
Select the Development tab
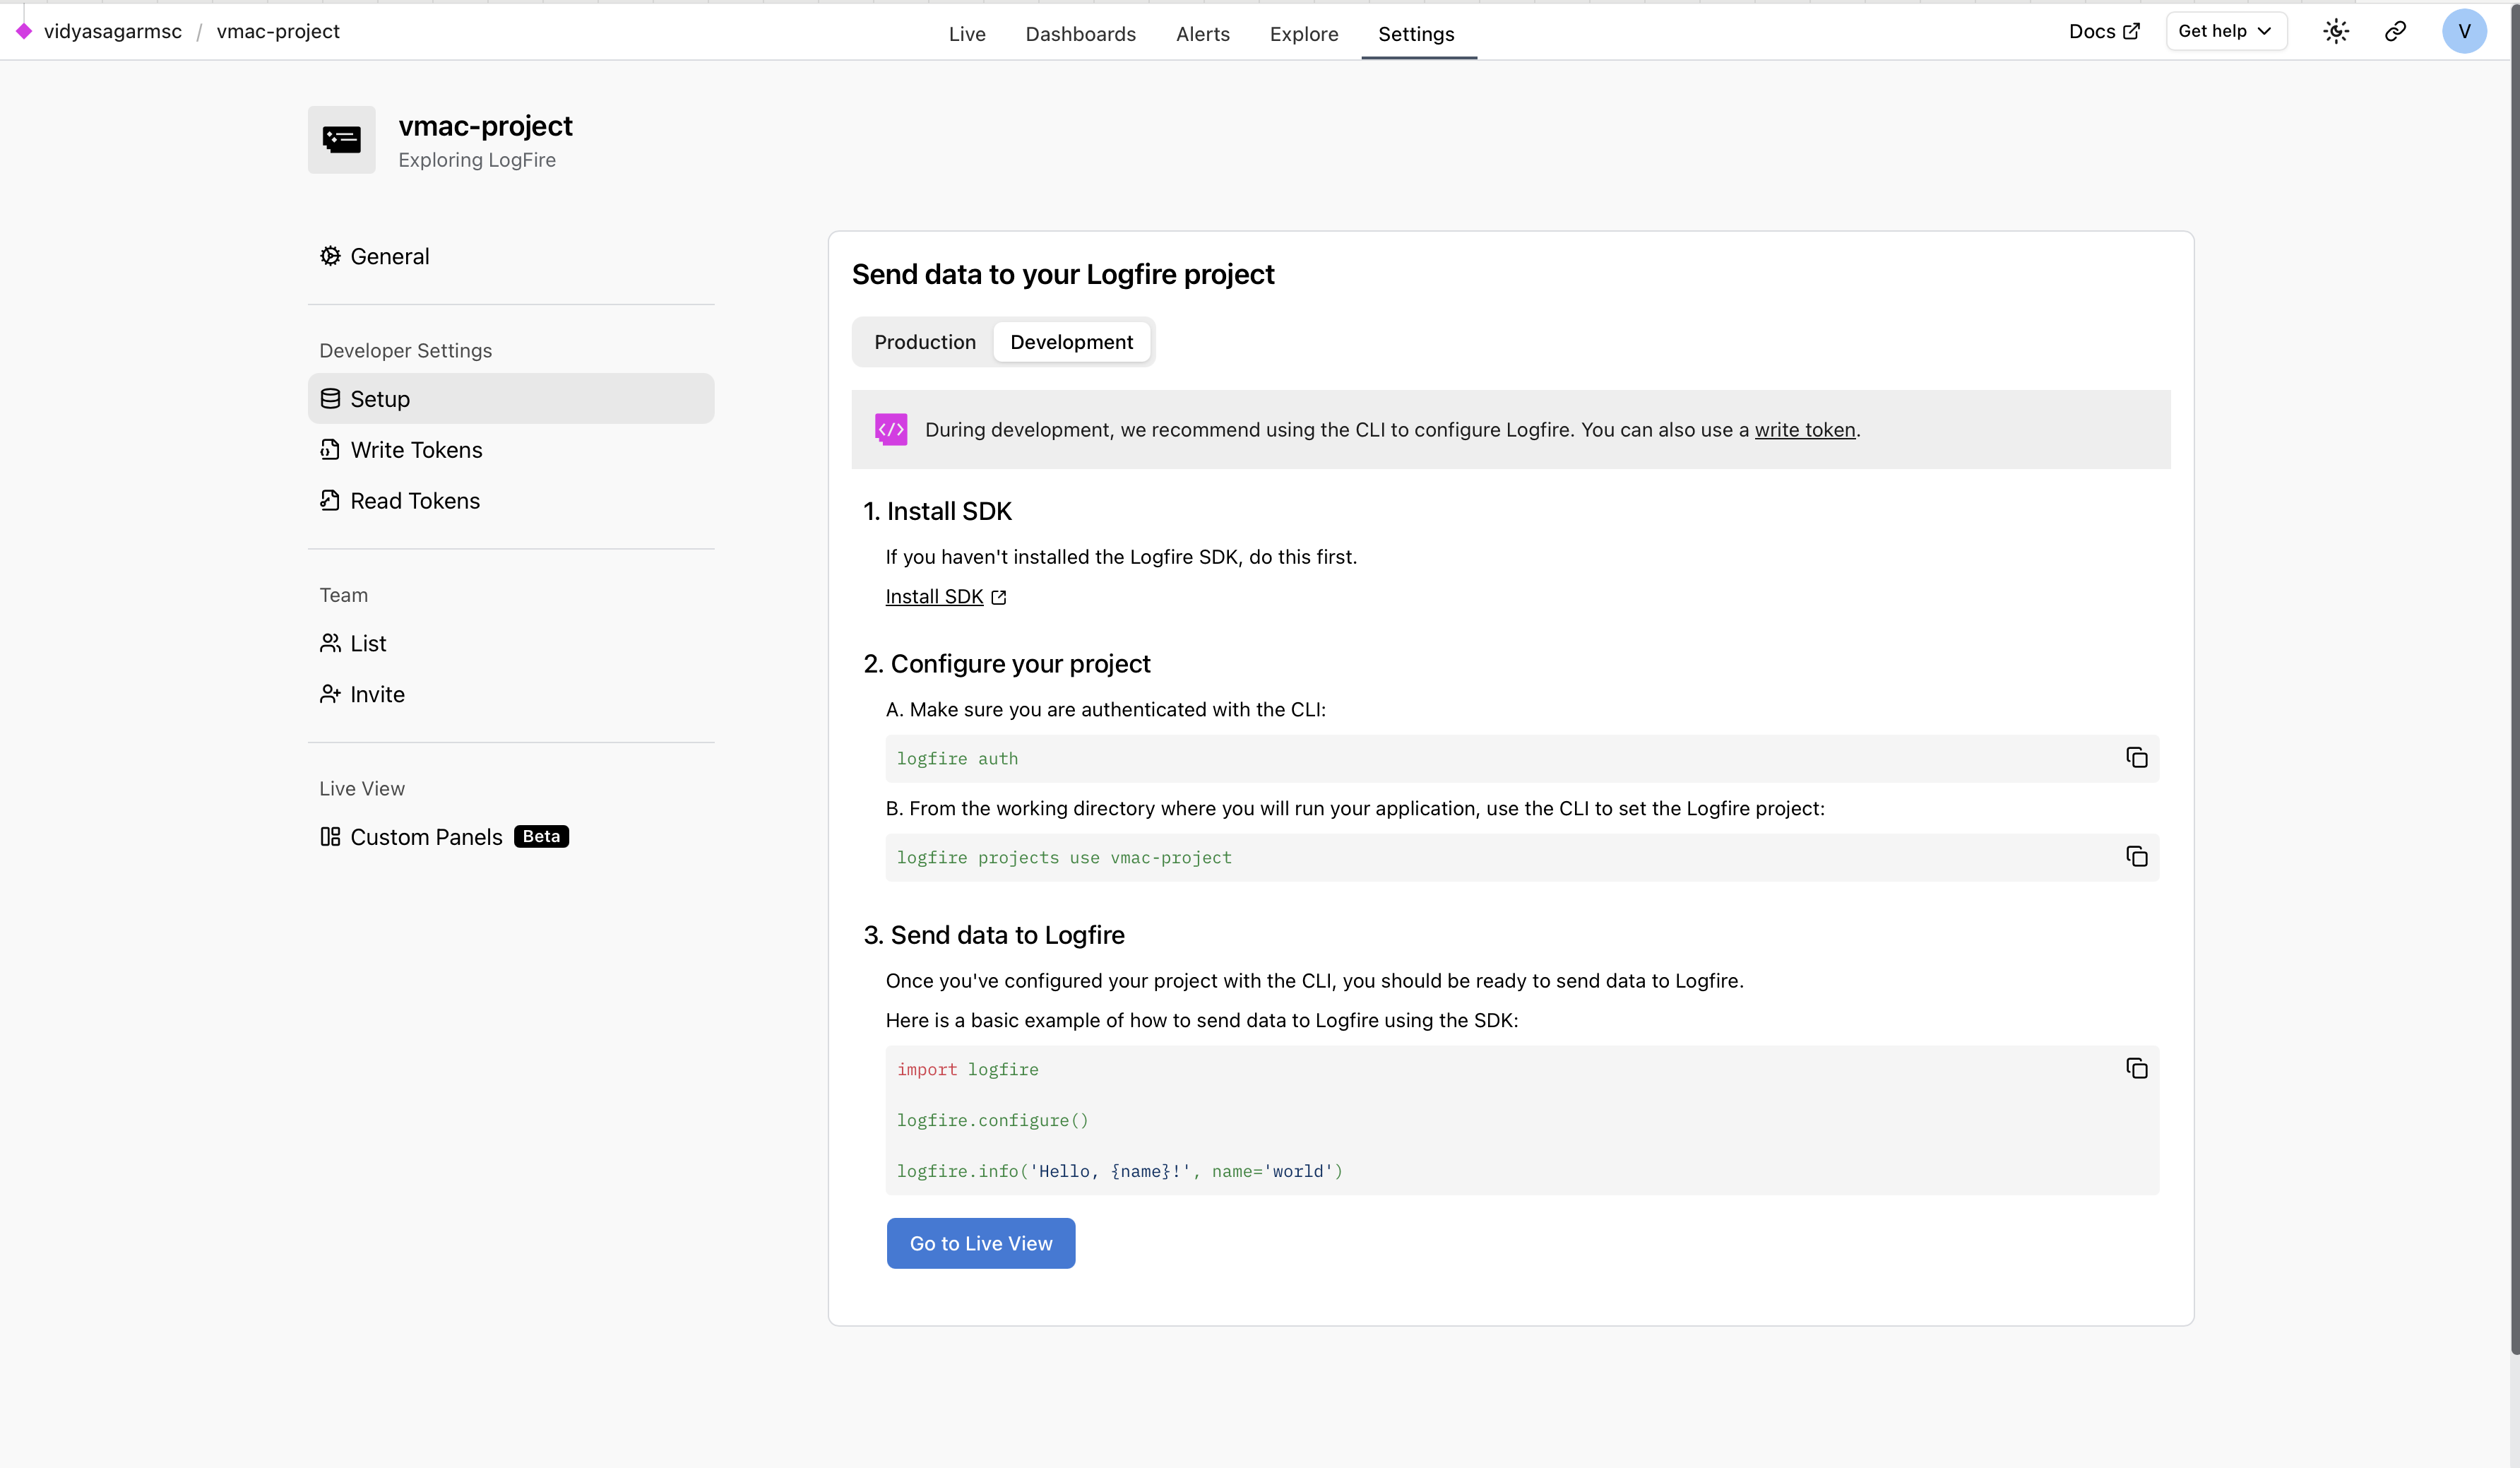pos(1071,342)
